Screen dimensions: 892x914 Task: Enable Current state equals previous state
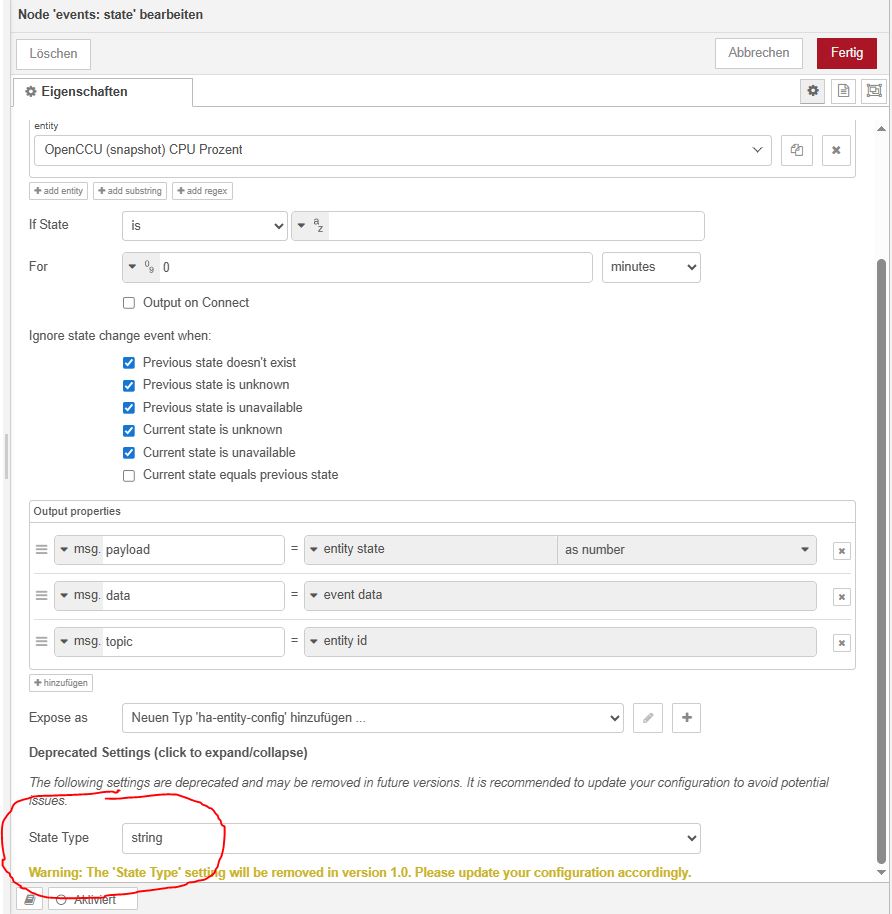tap(129, 476)
